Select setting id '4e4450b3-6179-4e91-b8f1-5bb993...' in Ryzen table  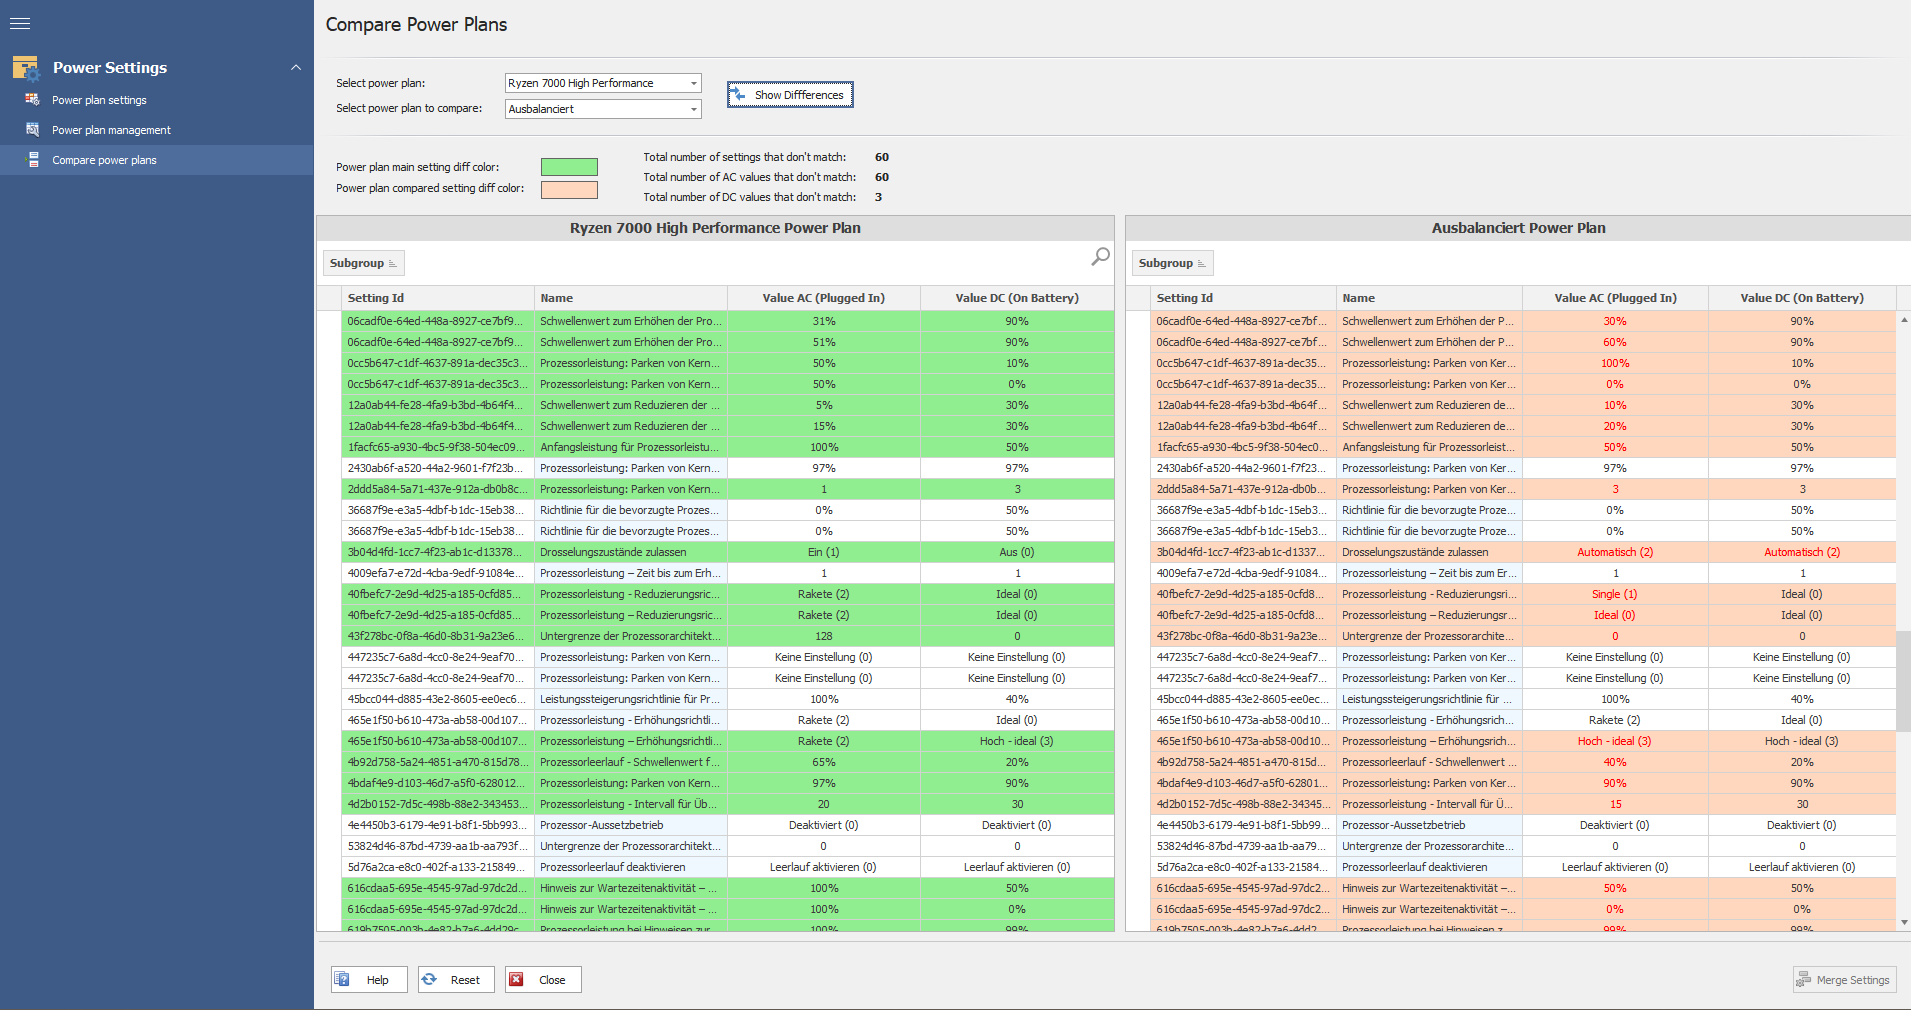(x=438, y=825)
